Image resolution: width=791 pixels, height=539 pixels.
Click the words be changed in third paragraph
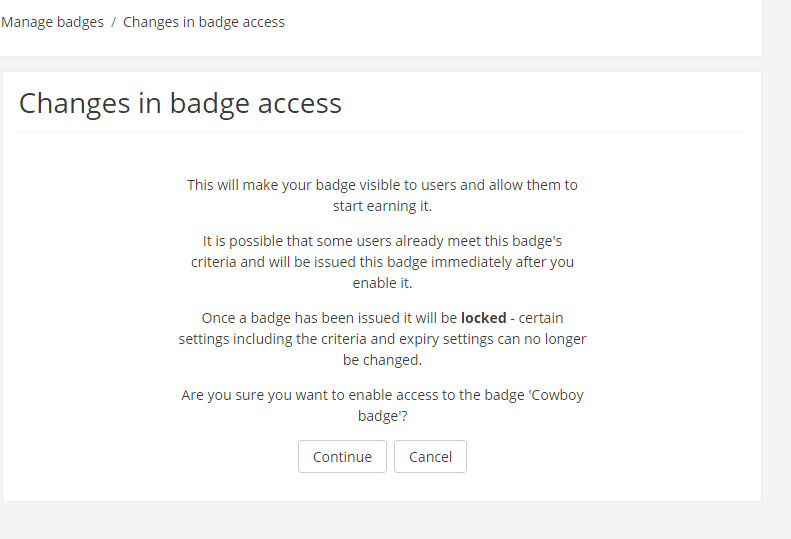(382, 360)
